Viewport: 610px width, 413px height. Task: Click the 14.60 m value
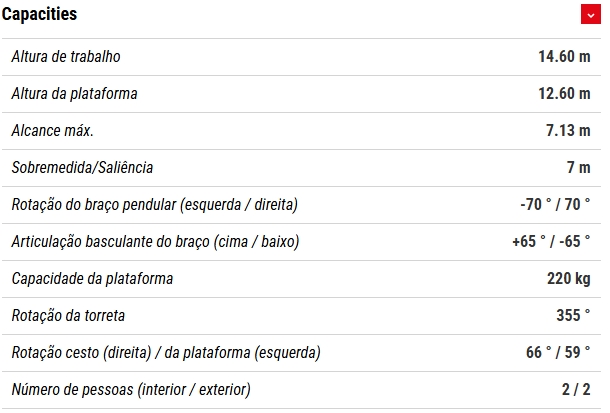point(564,57)
